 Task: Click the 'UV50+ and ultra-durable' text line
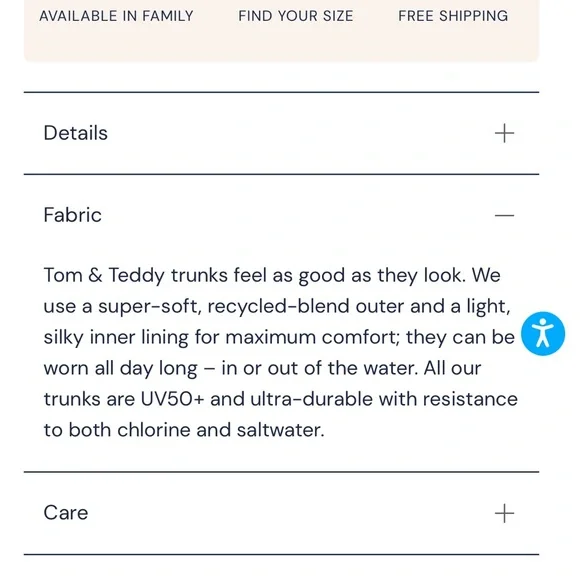(280, 399)
